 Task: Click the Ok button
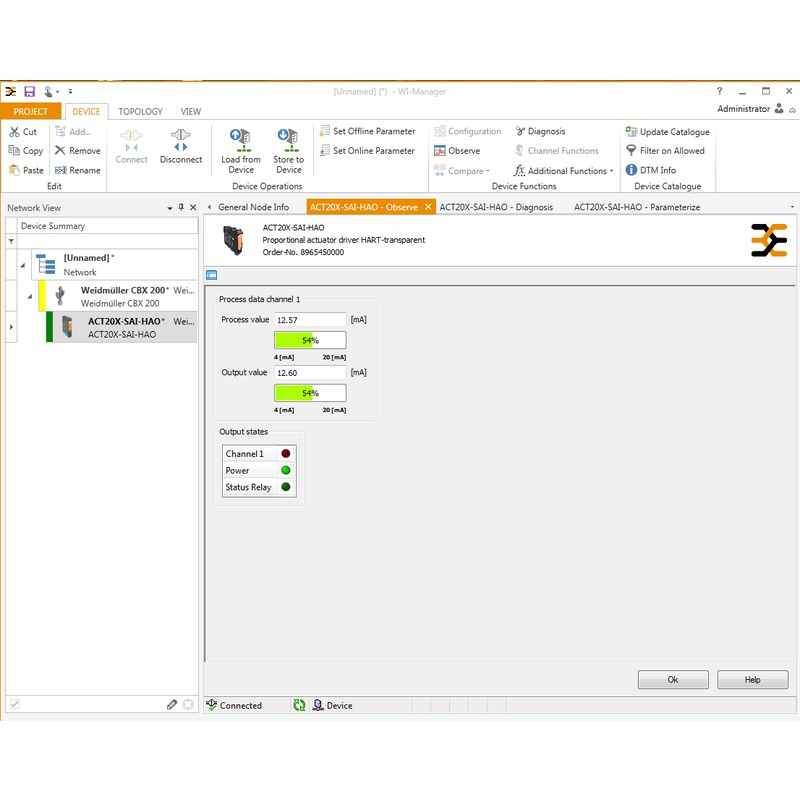pos(673,680)
